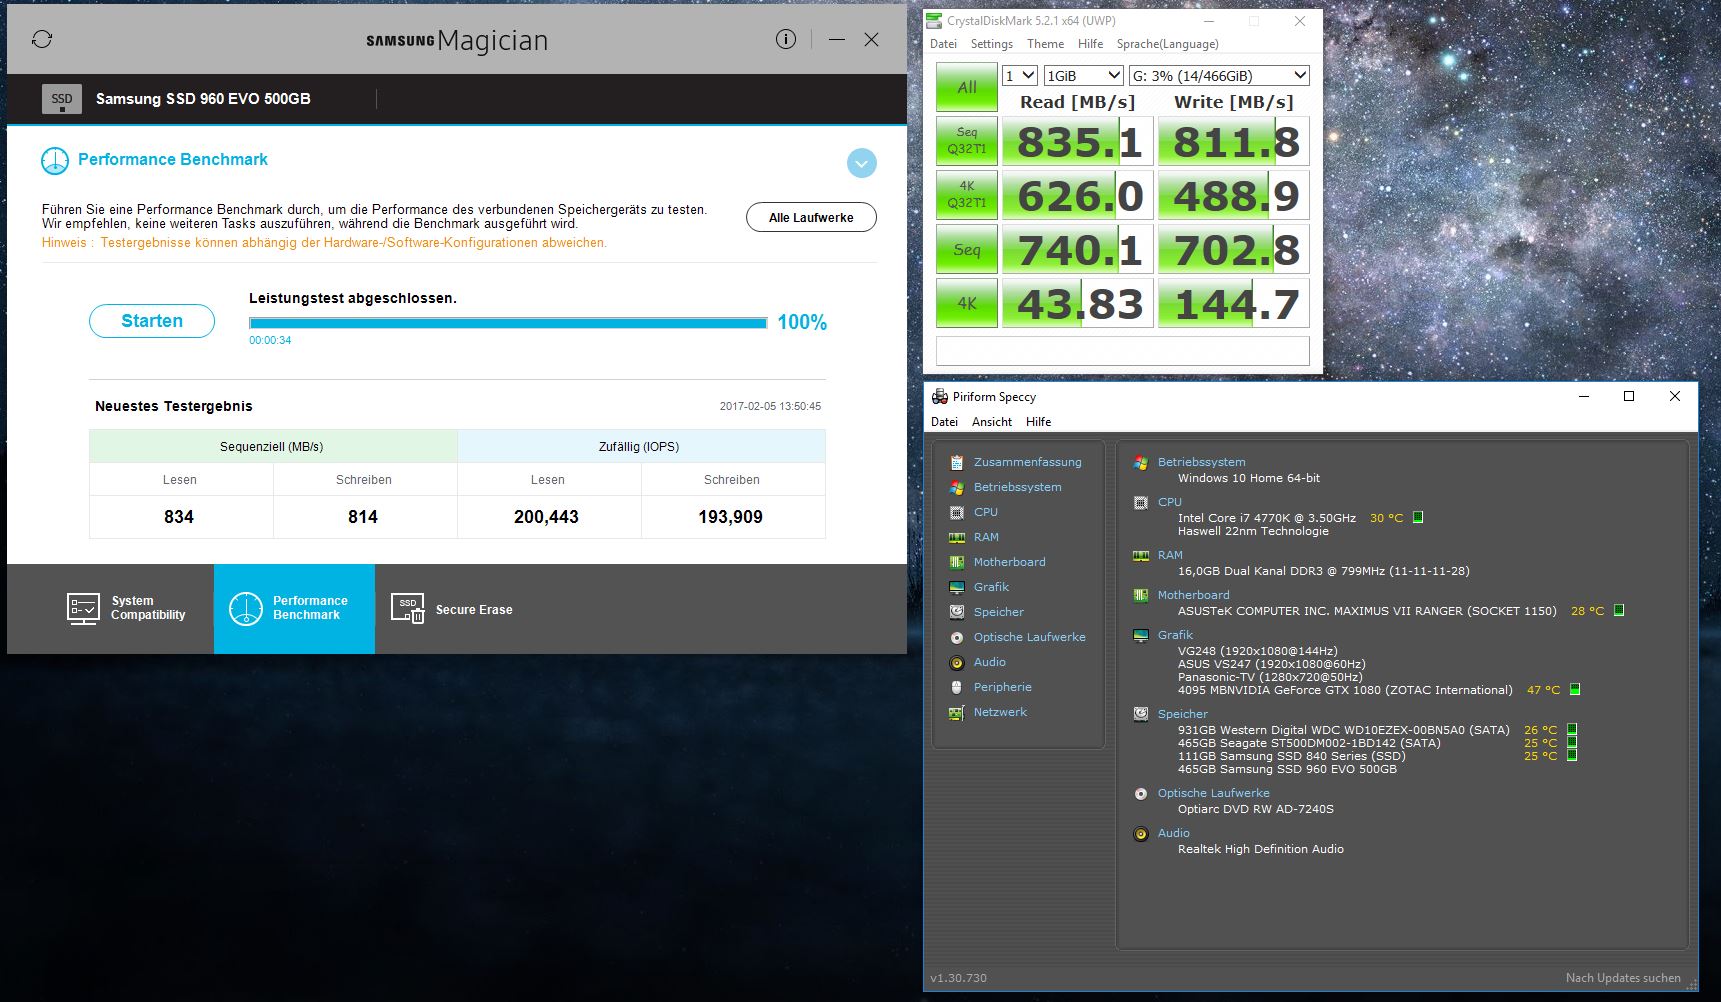Select Grafik in Speccy sidebar
This screenshot has height=1002, width=1721.
[991, 587]
